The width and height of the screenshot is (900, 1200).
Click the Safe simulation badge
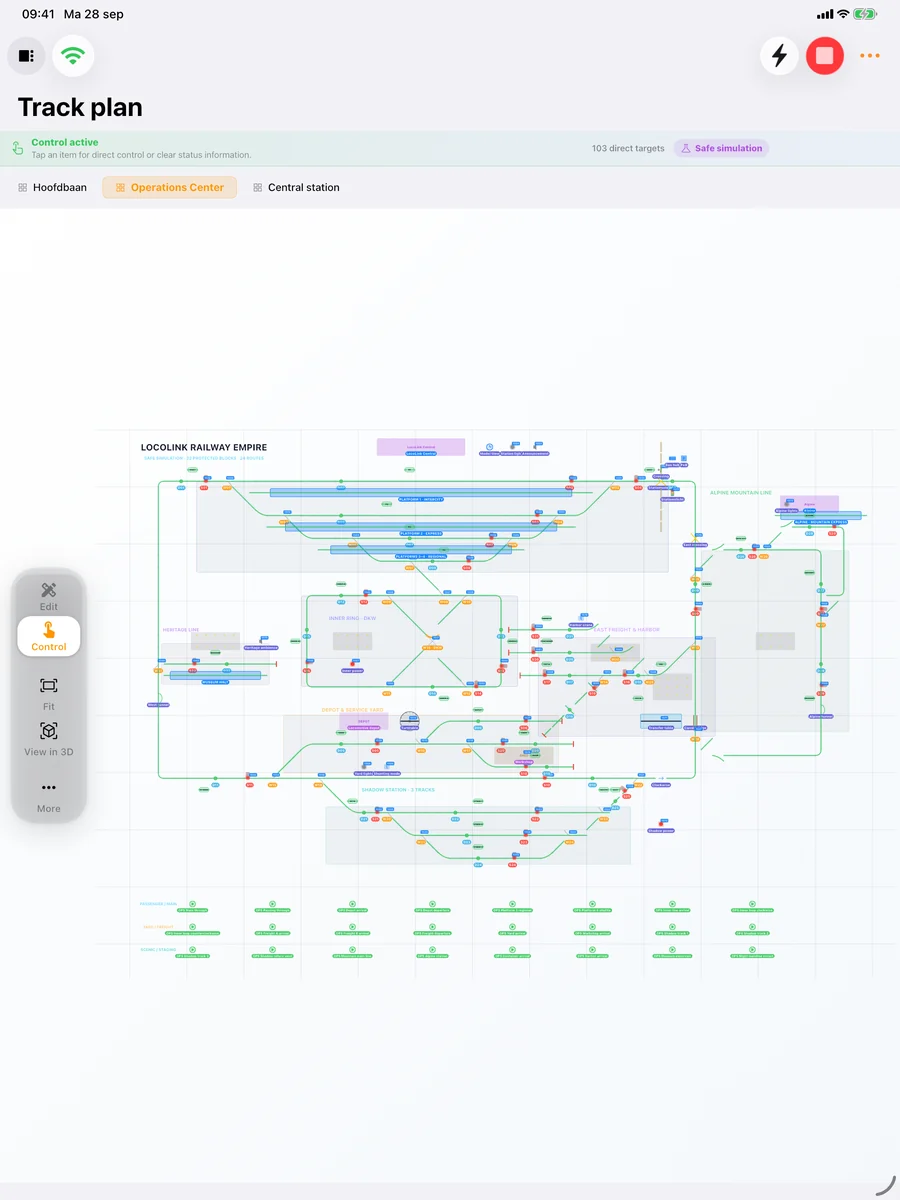(x=721, y=148)
